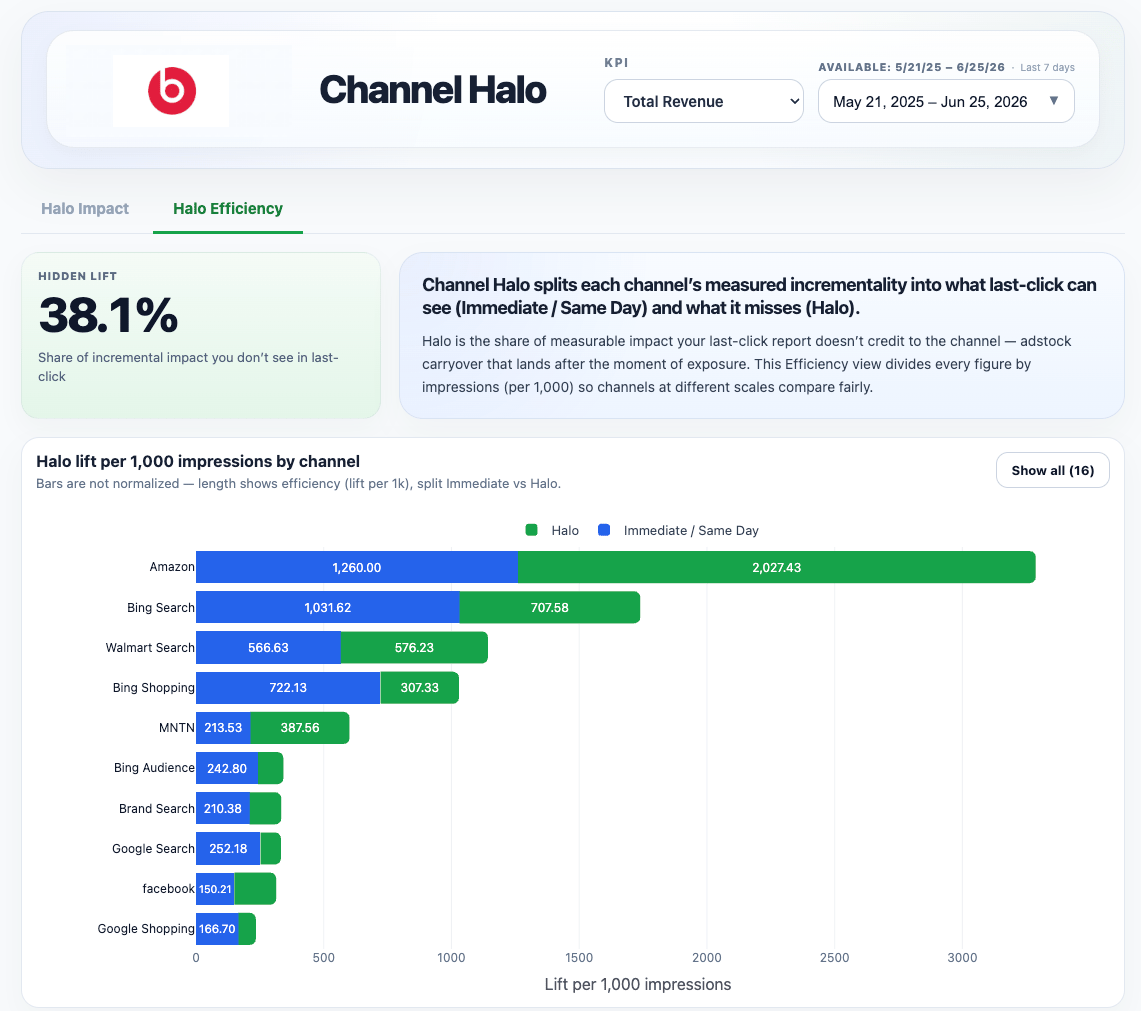Screen dimensions: 1141x1011
Task: Click Bing Search halo bar 707.58
Action: 549,607
